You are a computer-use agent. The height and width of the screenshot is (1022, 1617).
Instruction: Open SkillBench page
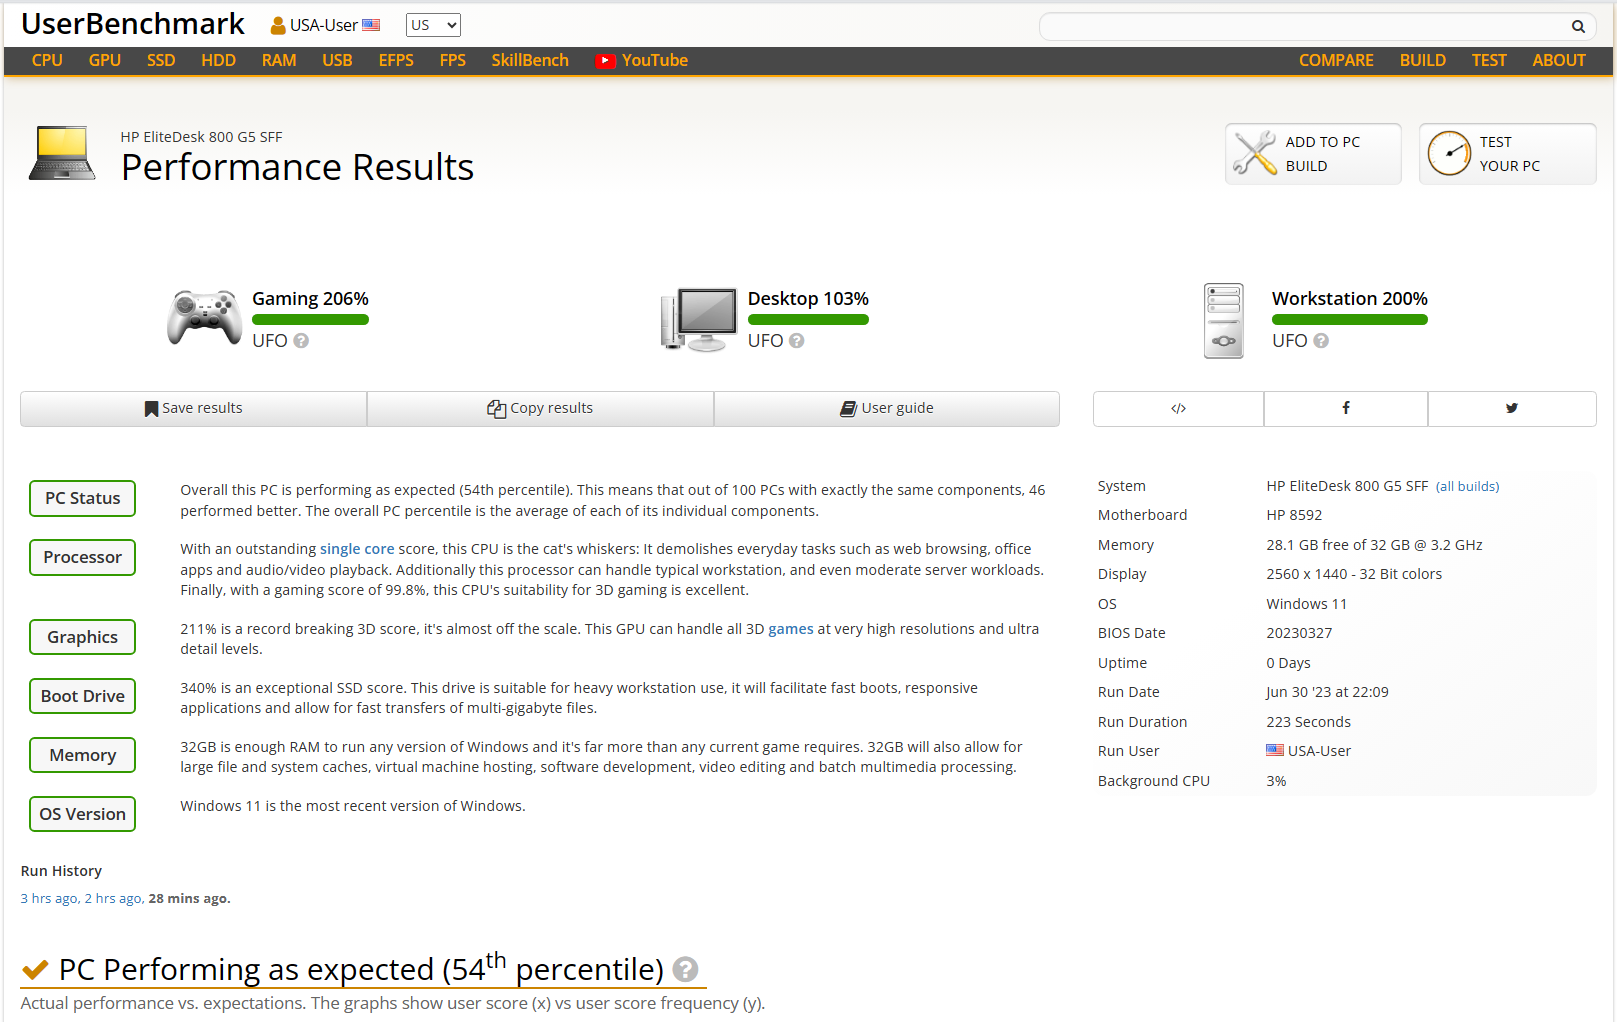[530, 60]
